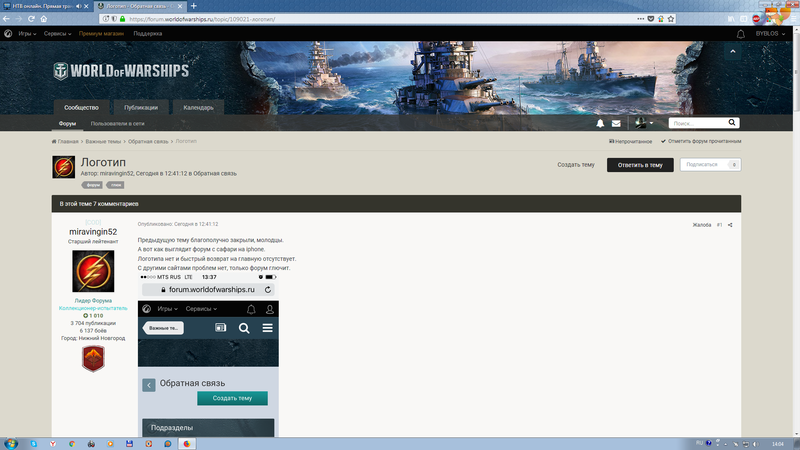Switch to the Календарь tab
The image size is (800, 450).
pos(198,108)
